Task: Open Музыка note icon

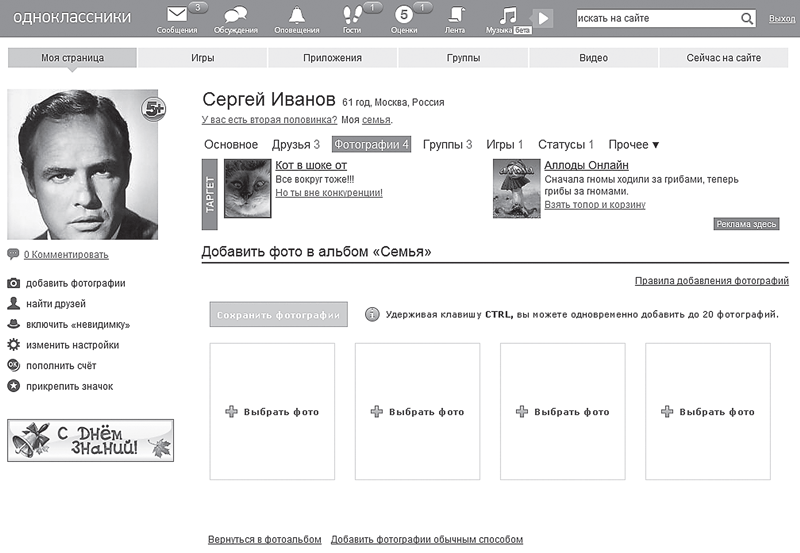Action: click(509, 16)
